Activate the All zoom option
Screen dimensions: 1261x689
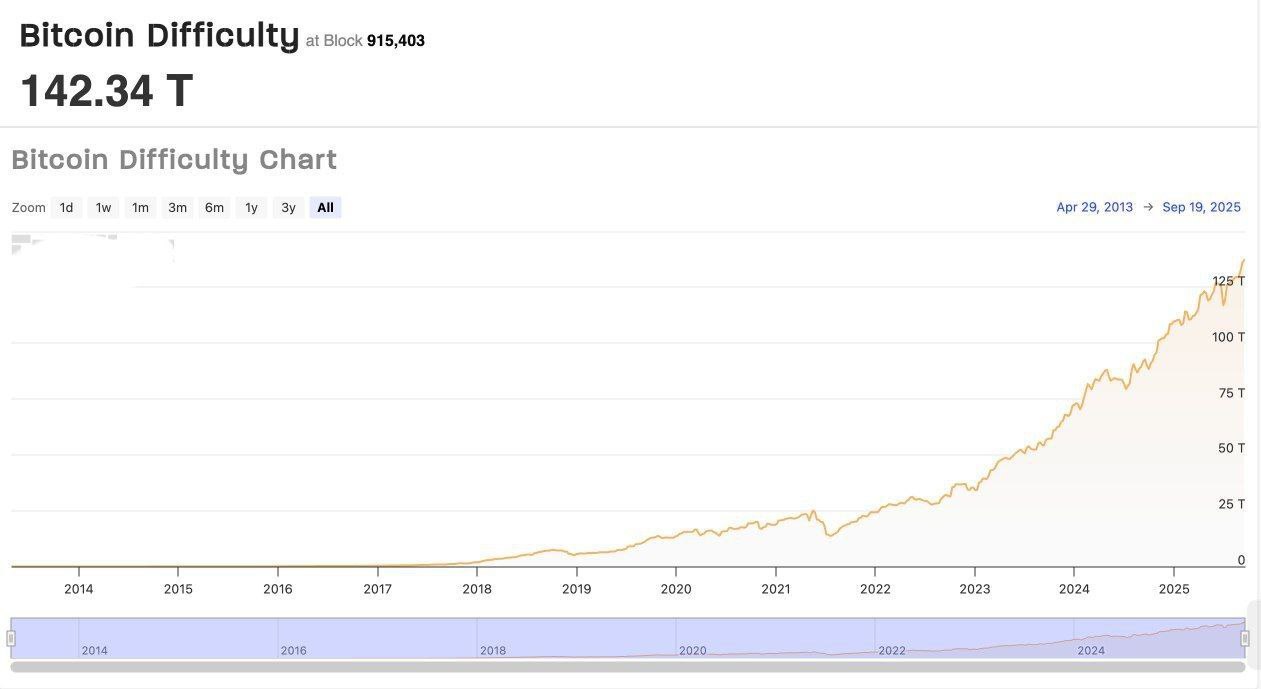[325, 208]
